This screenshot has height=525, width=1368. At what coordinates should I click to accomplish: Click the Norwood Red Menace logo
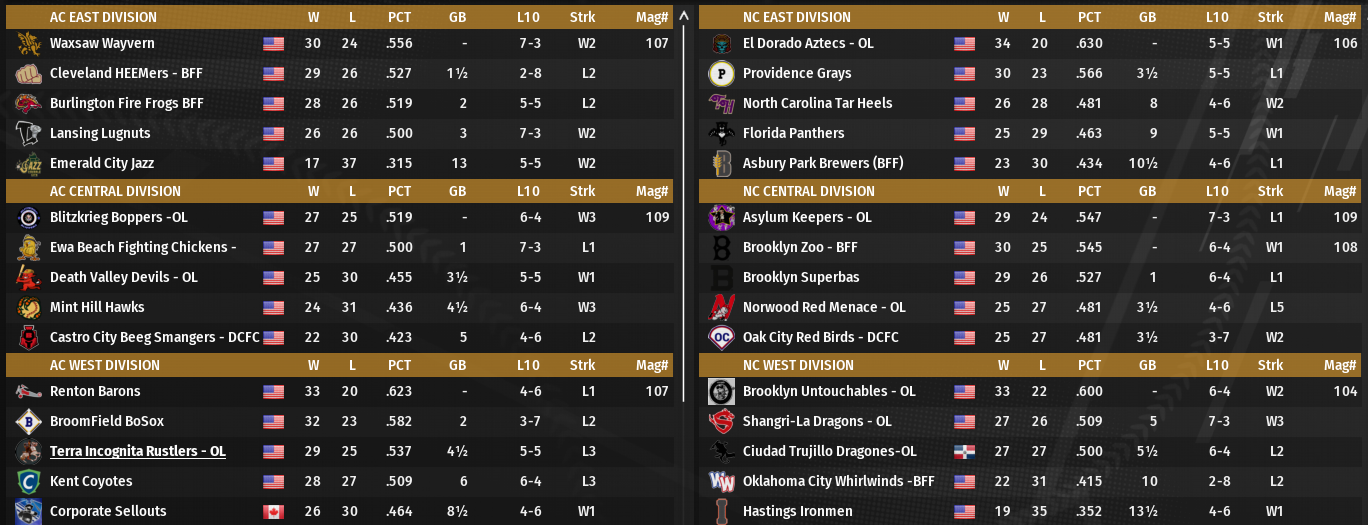(x=721, y=308)
